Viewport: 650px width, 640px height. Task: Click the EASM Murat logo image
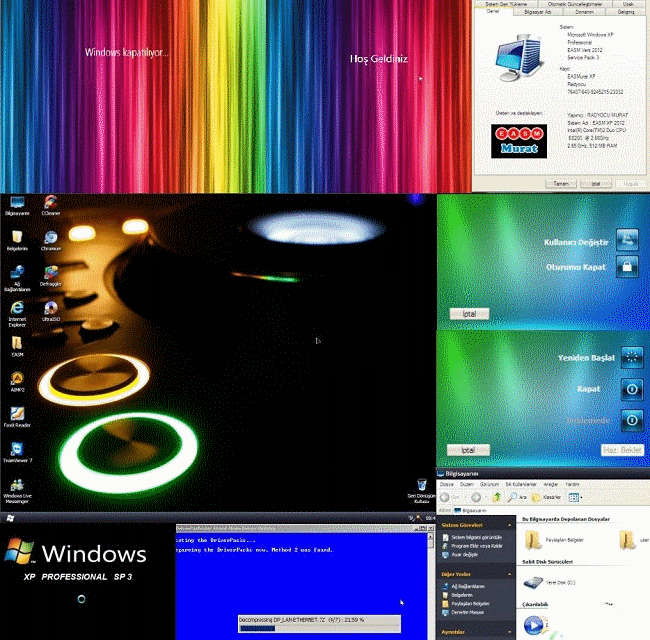pos(519,141)
